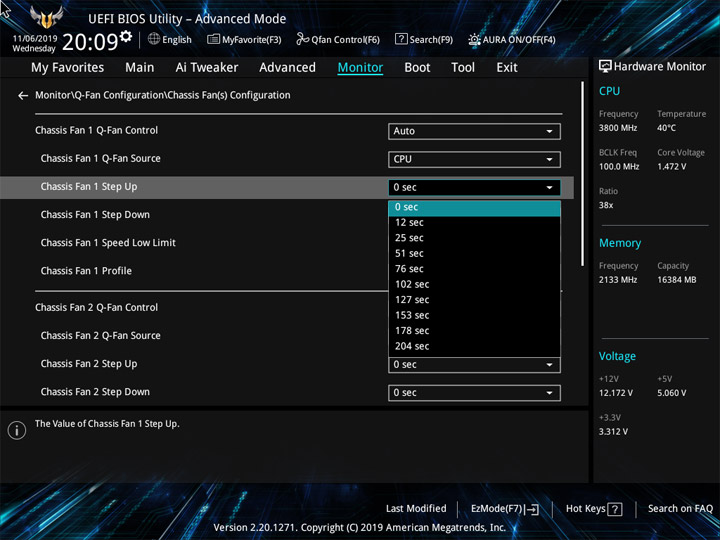Click EzMode(F7) label

tap(497, 509)
